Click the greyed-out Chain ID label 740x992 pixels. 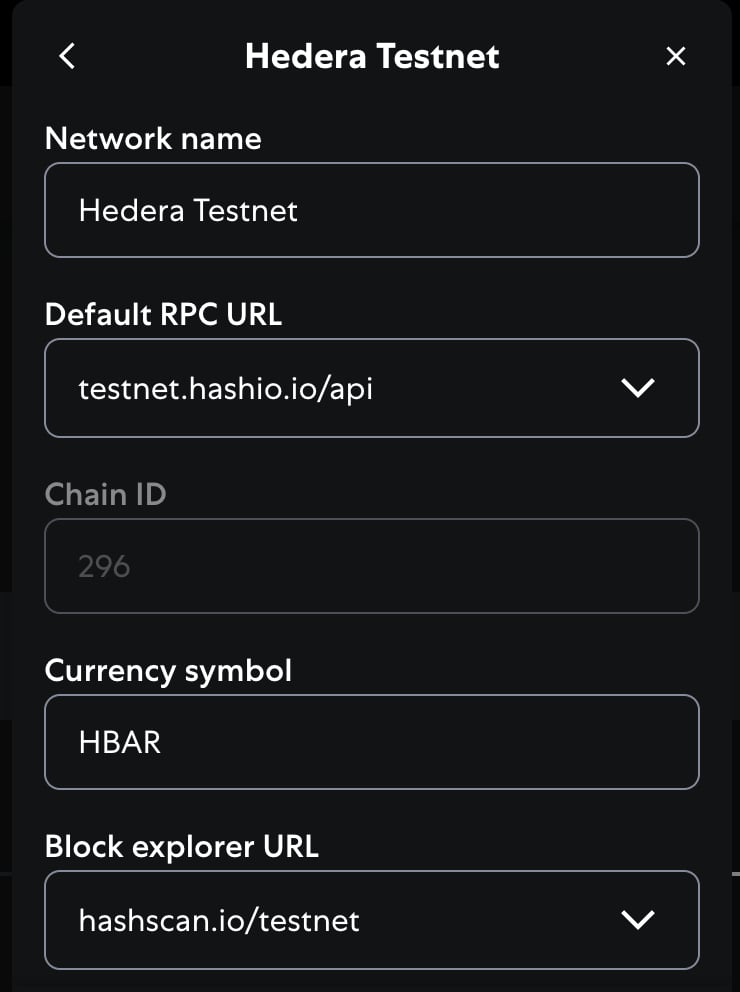click(106, 494)
